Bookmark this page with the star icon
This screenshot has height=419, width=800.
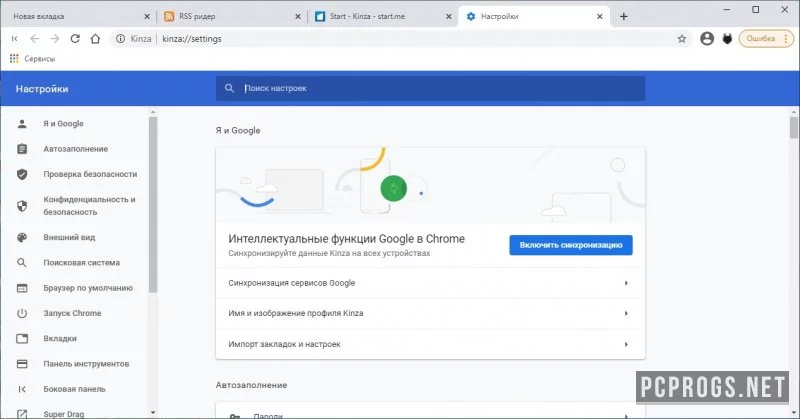pos(682,39)
